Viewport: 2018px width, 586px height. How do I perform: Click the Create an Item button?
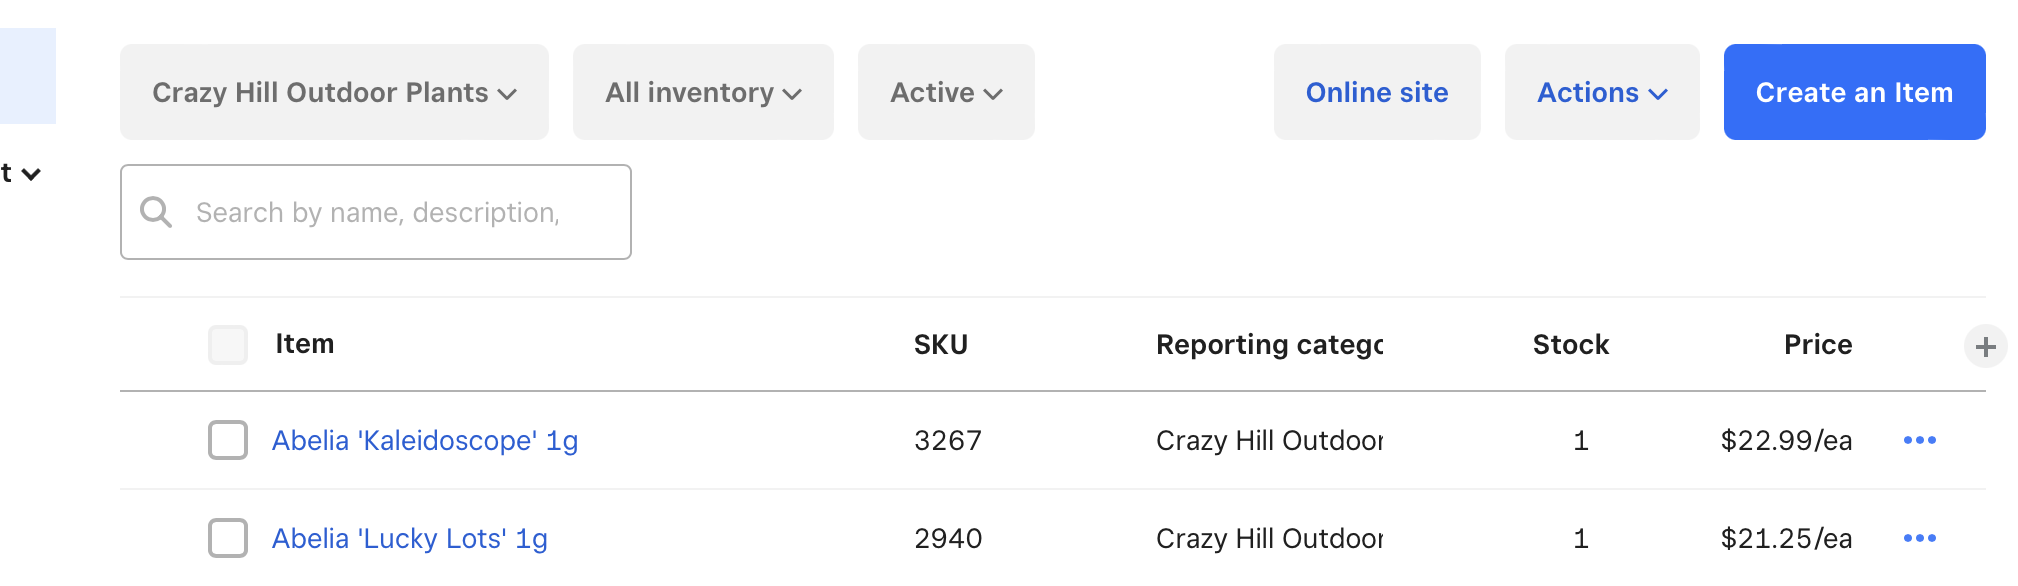(x=1854, y=92)
